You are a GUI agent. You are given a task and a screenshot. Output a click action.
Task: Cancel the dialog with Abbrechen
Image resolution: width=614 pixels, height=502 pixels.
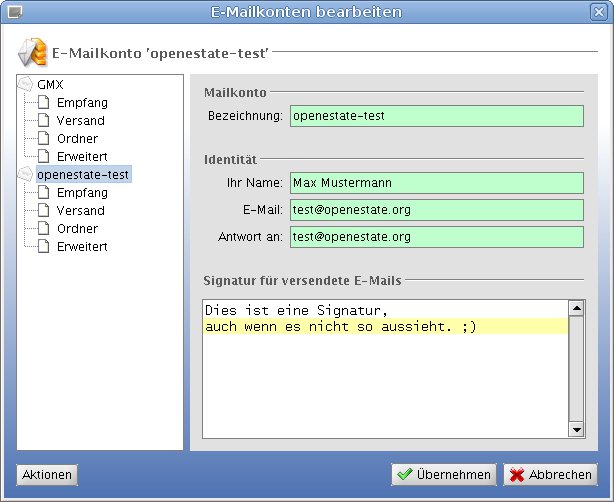tap(549, 475)
